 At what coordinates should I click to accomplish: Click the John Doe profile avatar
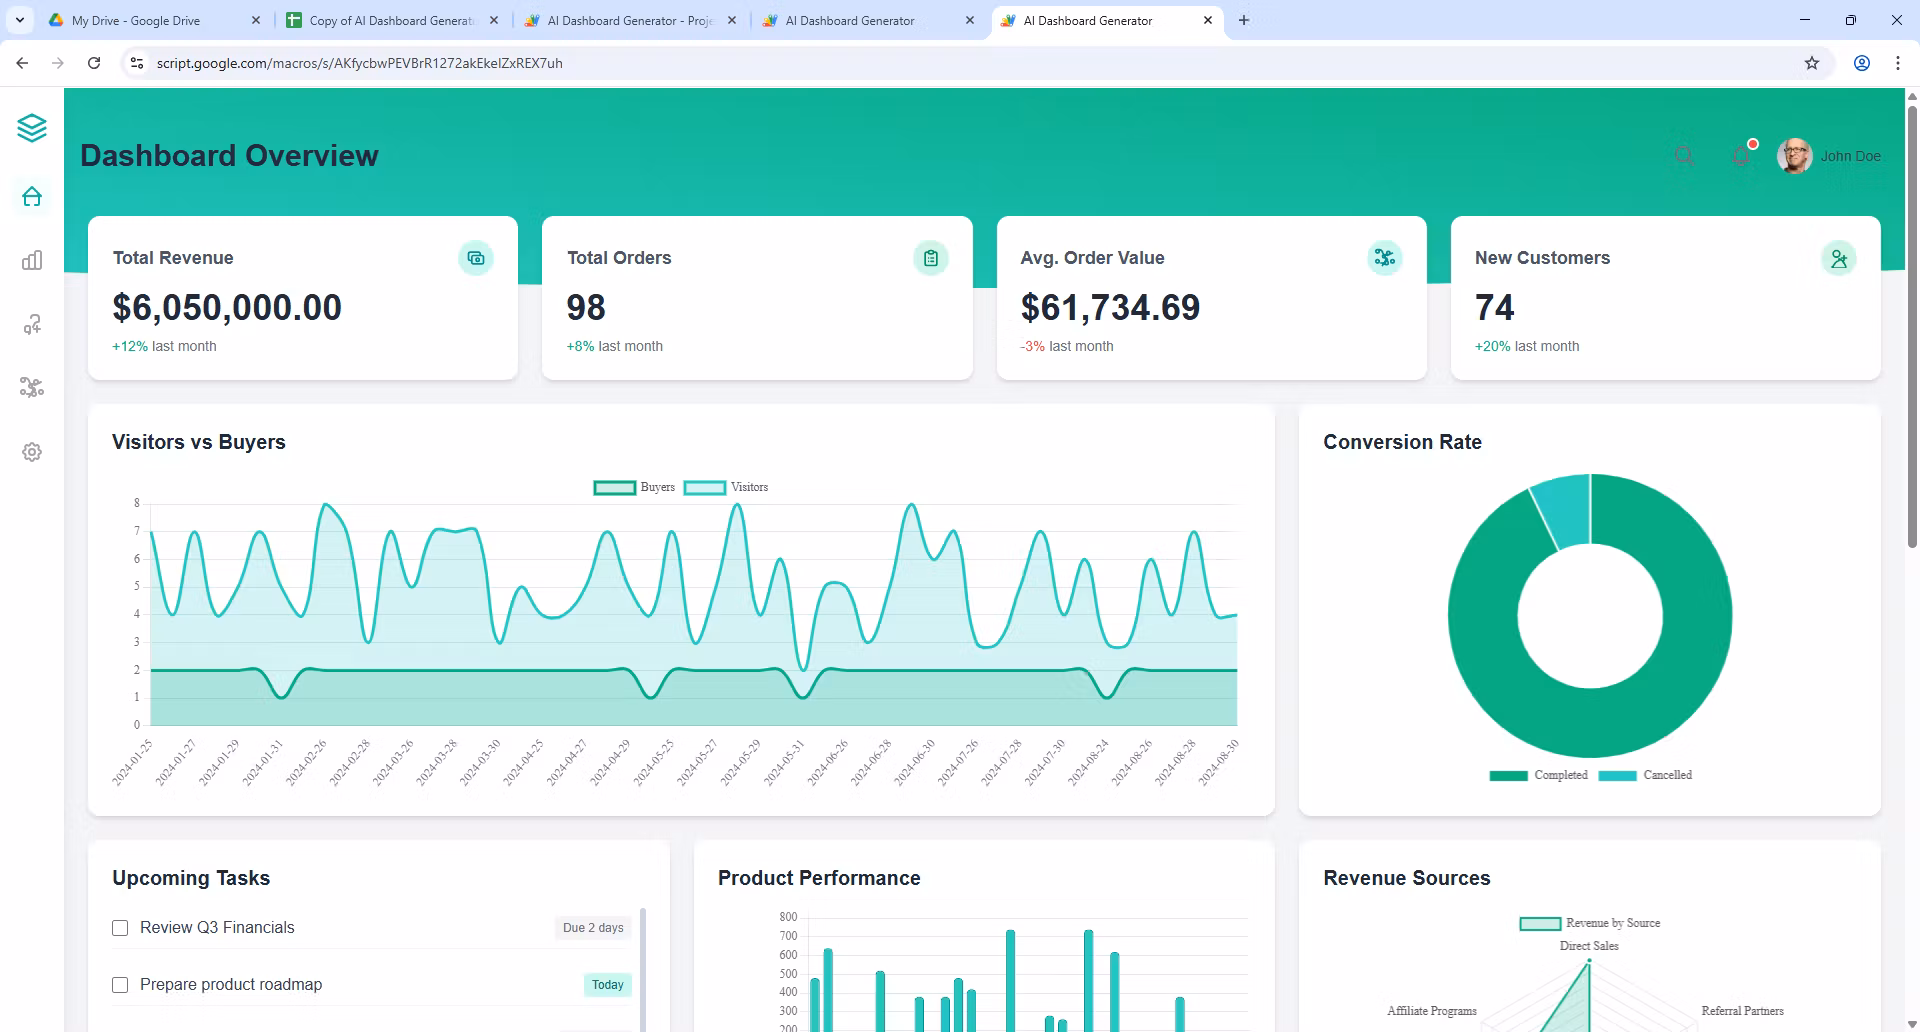point(1795,156)
